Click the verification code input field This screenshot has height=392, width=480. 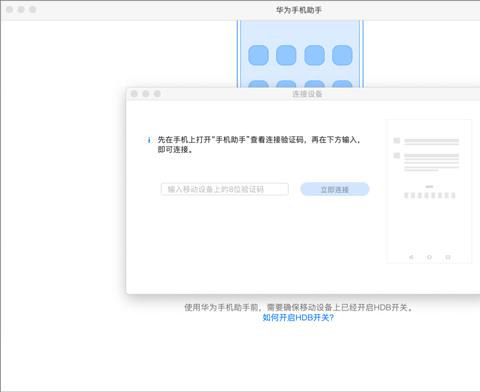[224, 189]
